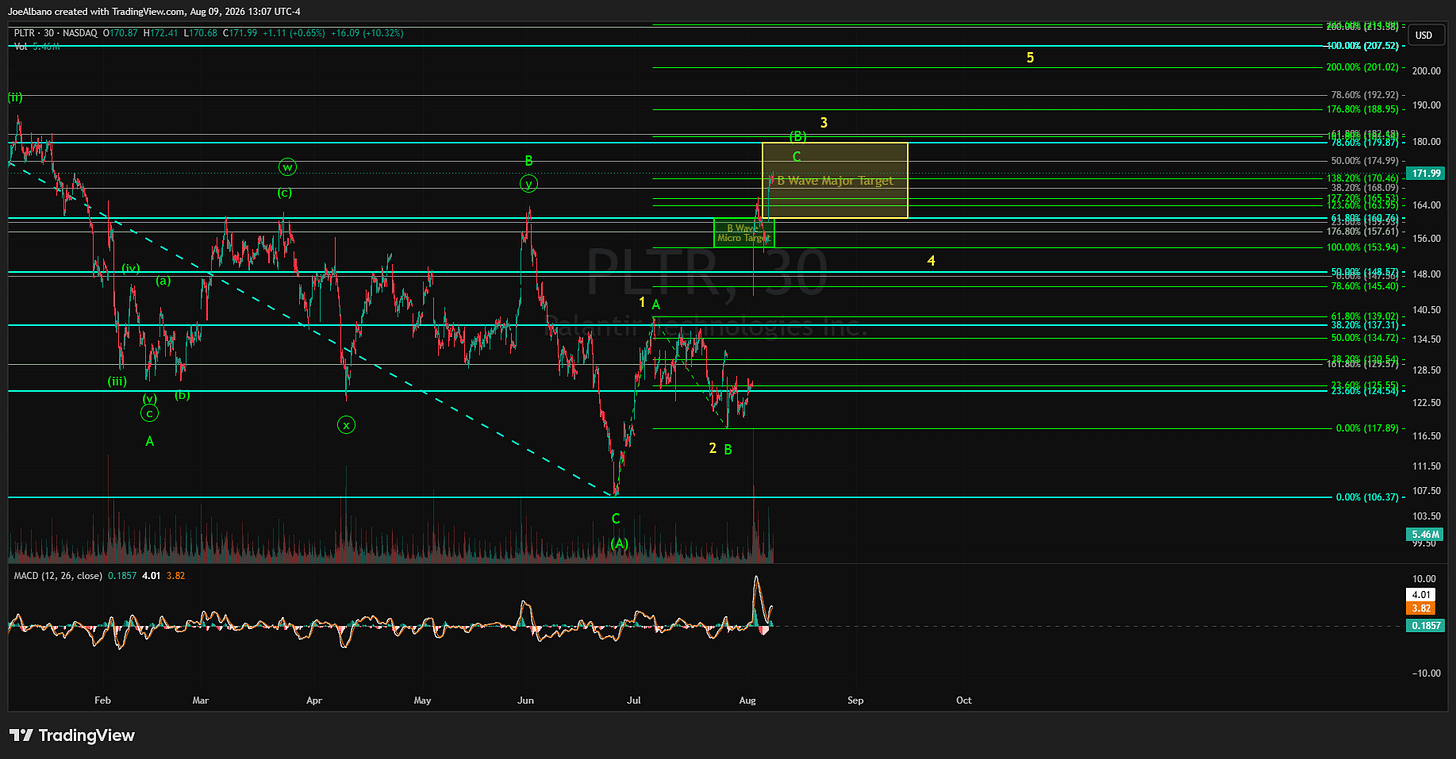This screenshot has width=1456, height=759.
Task: Click the 171.99 current price label
Action: tap(1423, 173)
